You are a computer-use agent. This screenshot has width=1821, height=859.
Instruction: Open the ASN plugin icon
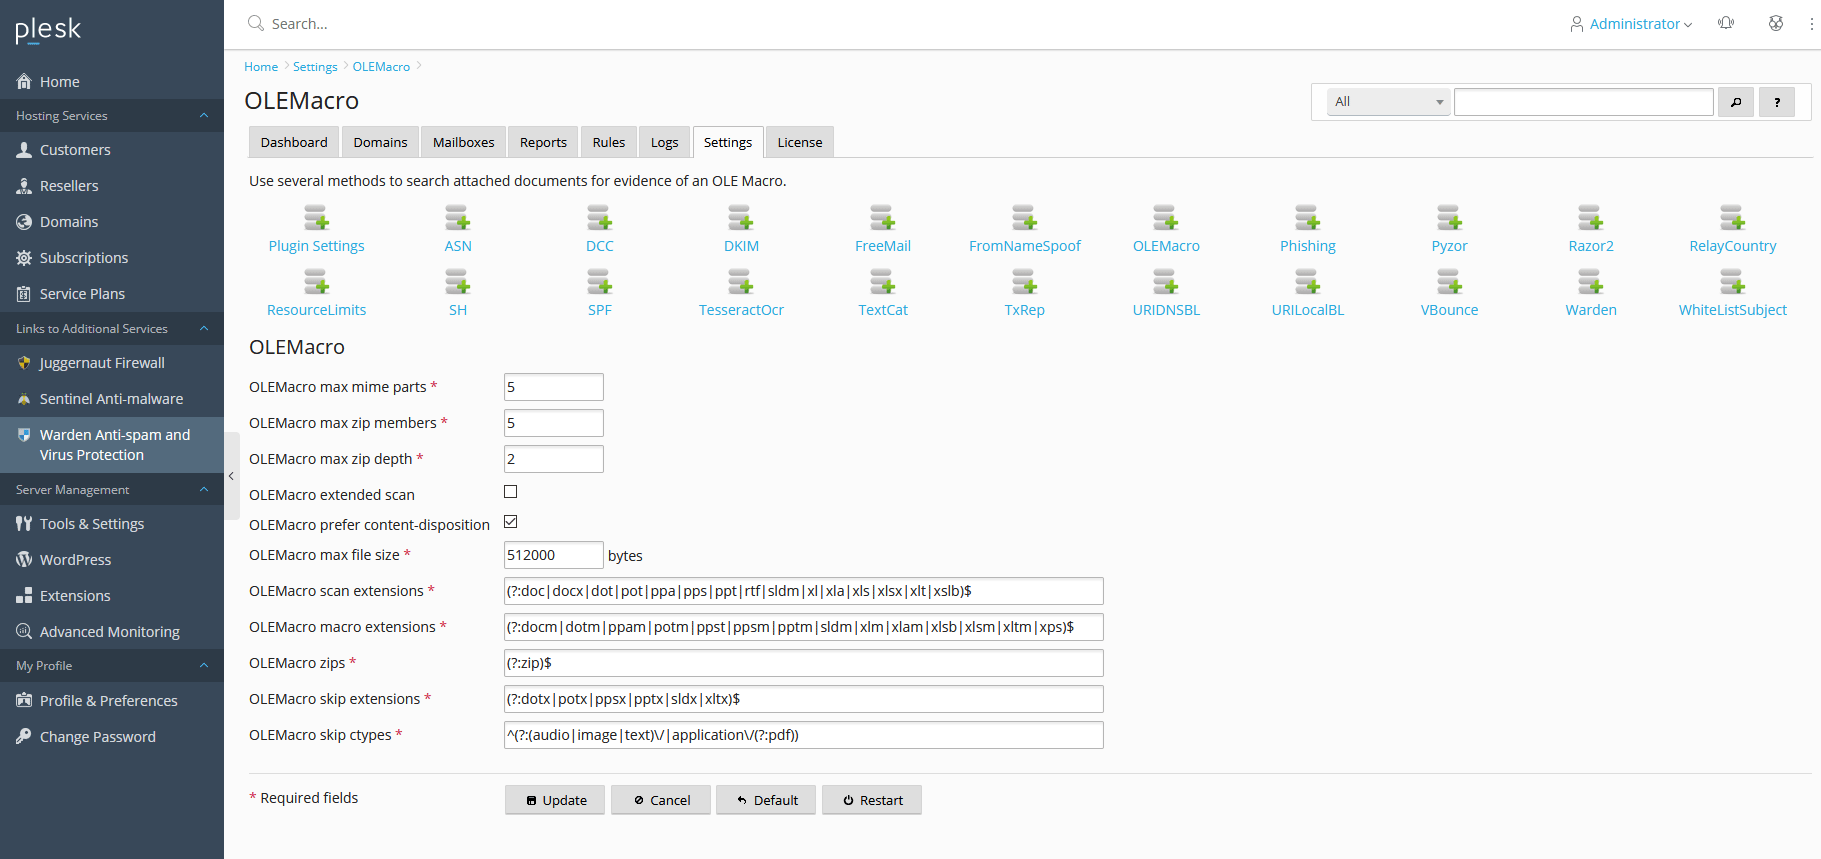(458, 218)
